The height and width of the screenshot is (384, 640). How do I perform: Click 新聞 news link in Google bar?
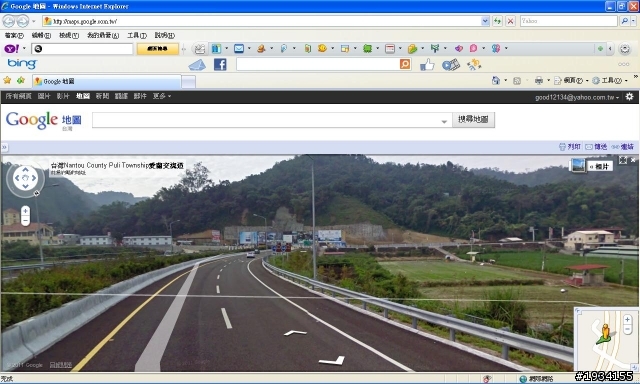(102, 96)
